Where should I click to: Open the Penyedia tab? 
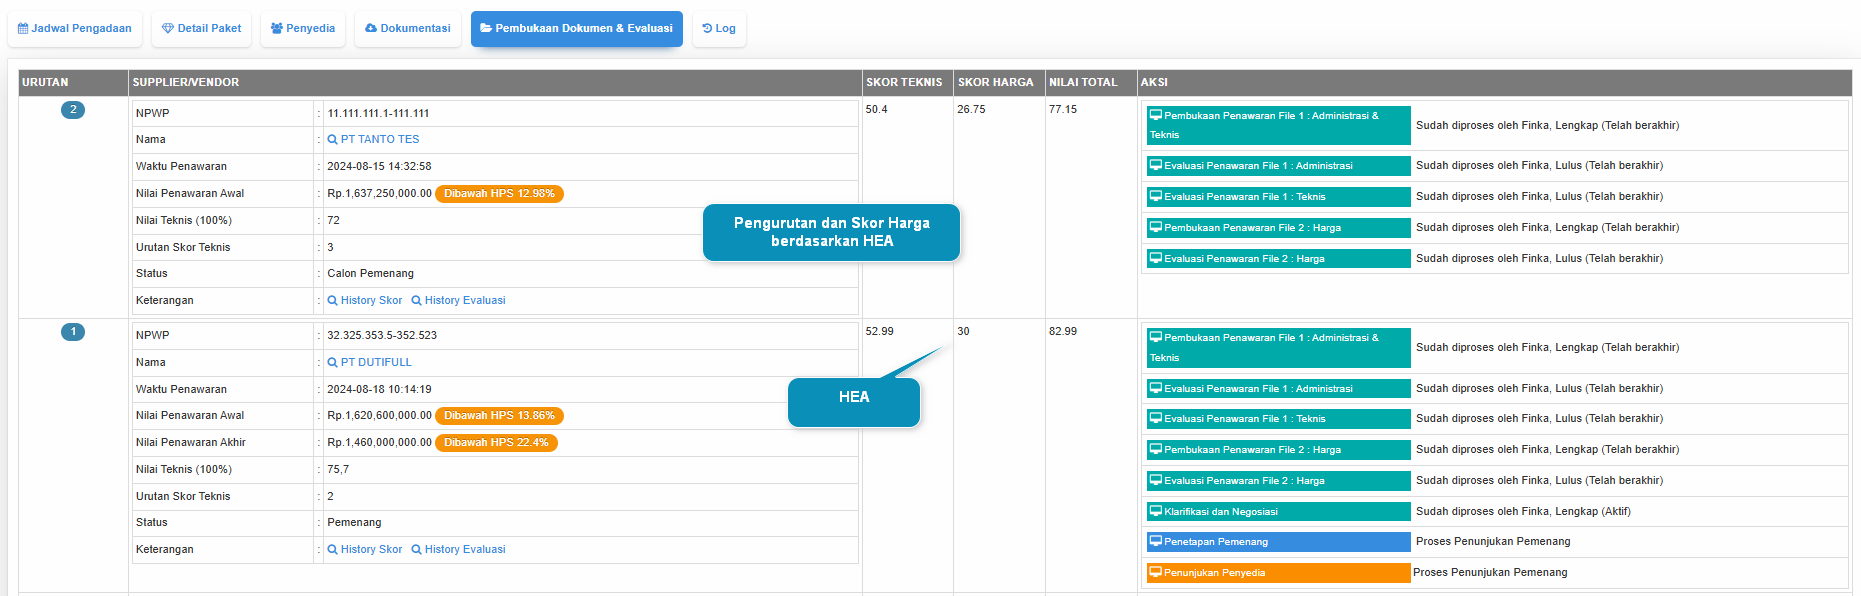pos(303,29)
